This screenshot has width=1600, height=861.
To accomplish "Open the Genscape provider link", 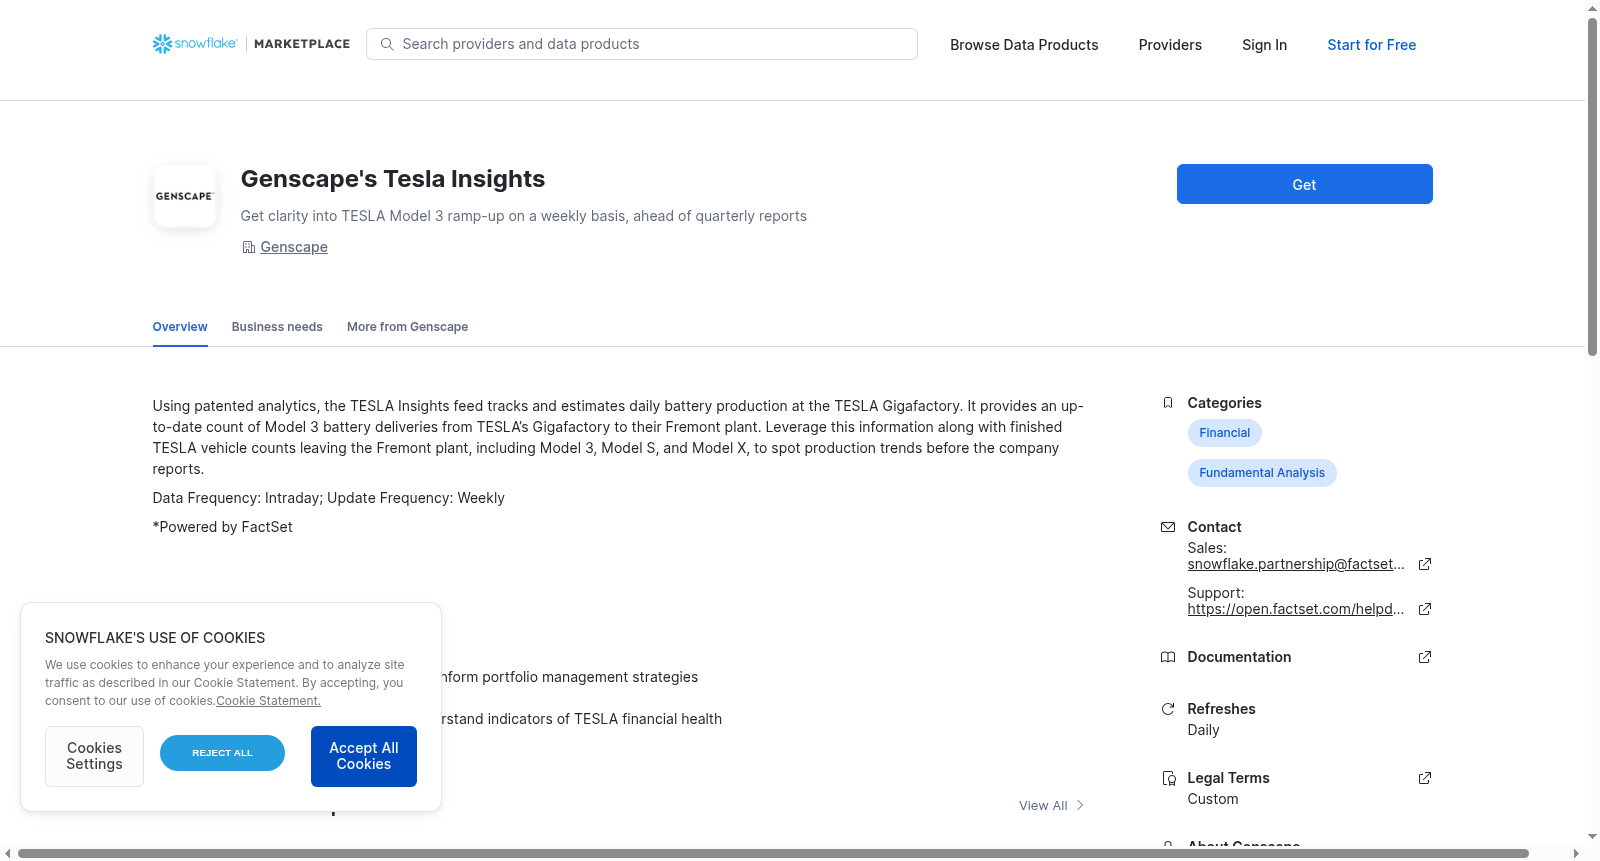I will point(294,247).
